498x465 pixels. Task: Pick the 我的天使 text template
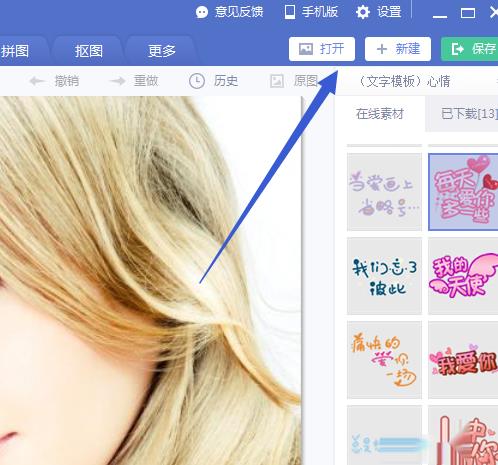pyautogui.click(x=463, y=276)
